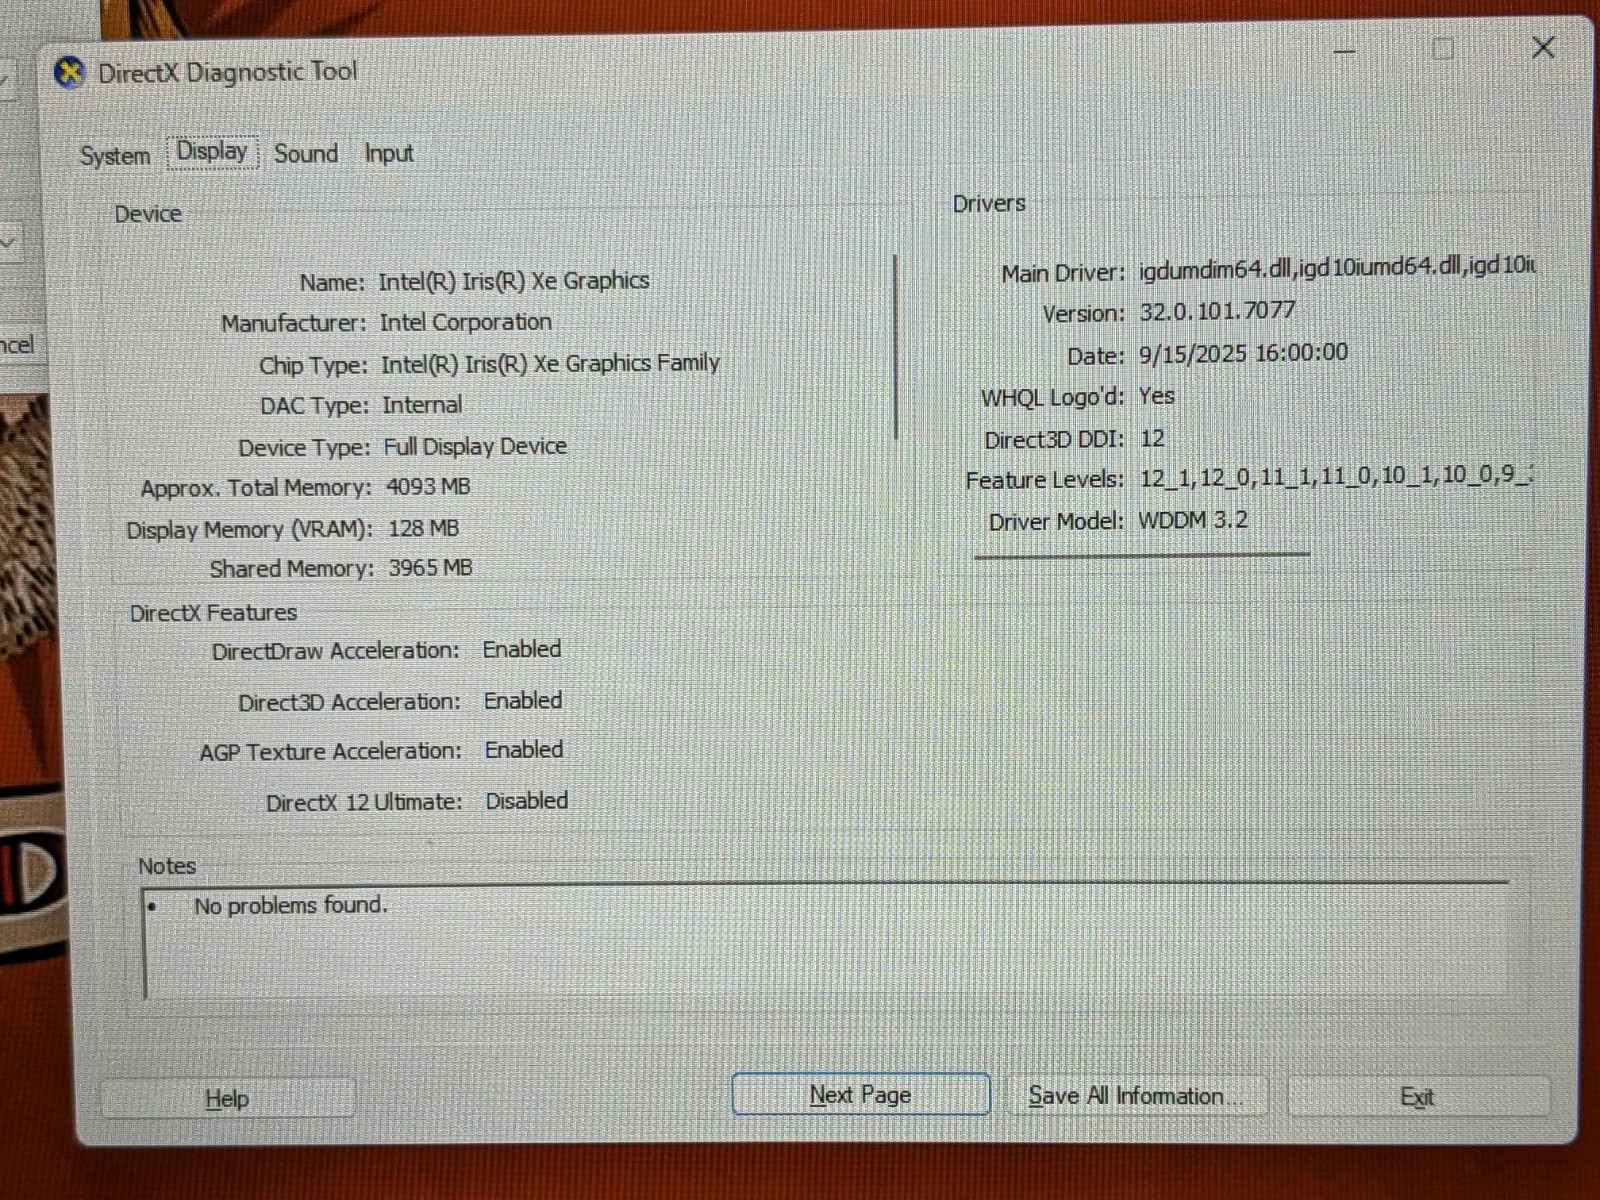Click Direct3D Acceleration 'Enabled' value
Viewport: 1600px width, 1200px height.
pyautogui.click(x=523, y=701)
